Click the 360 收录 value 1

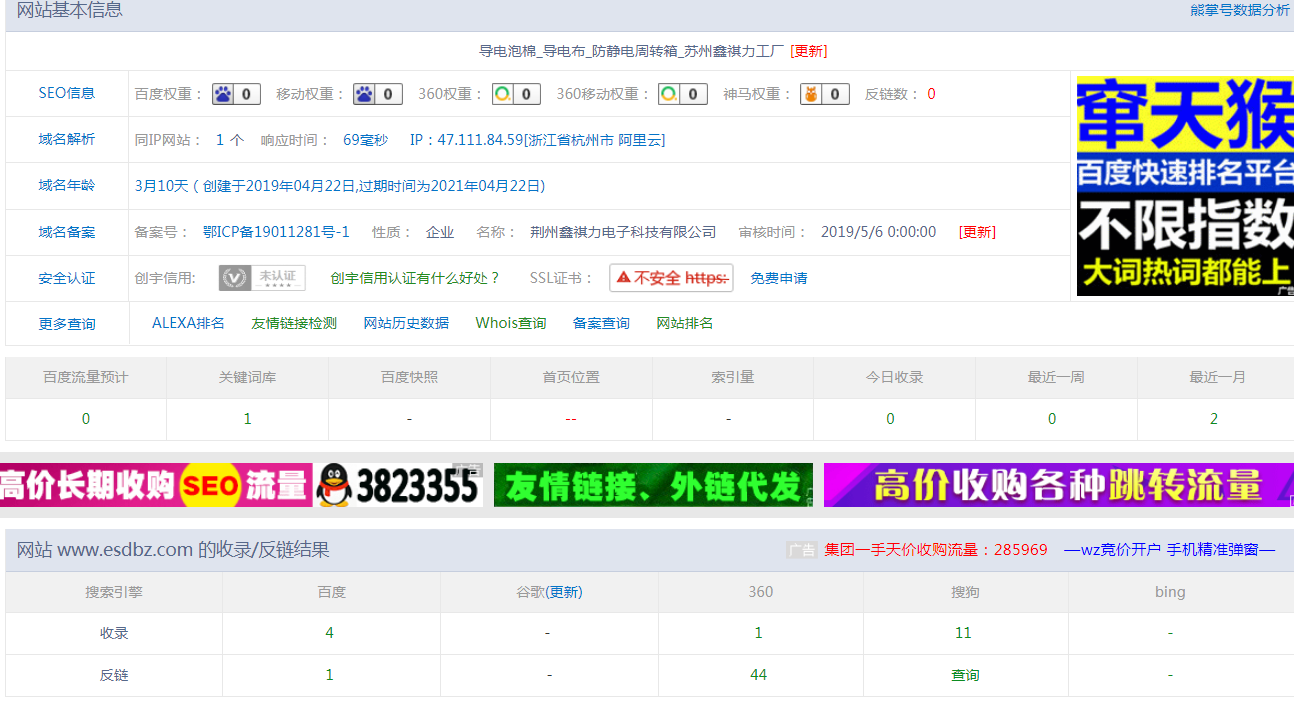click(x=759, y=633)
